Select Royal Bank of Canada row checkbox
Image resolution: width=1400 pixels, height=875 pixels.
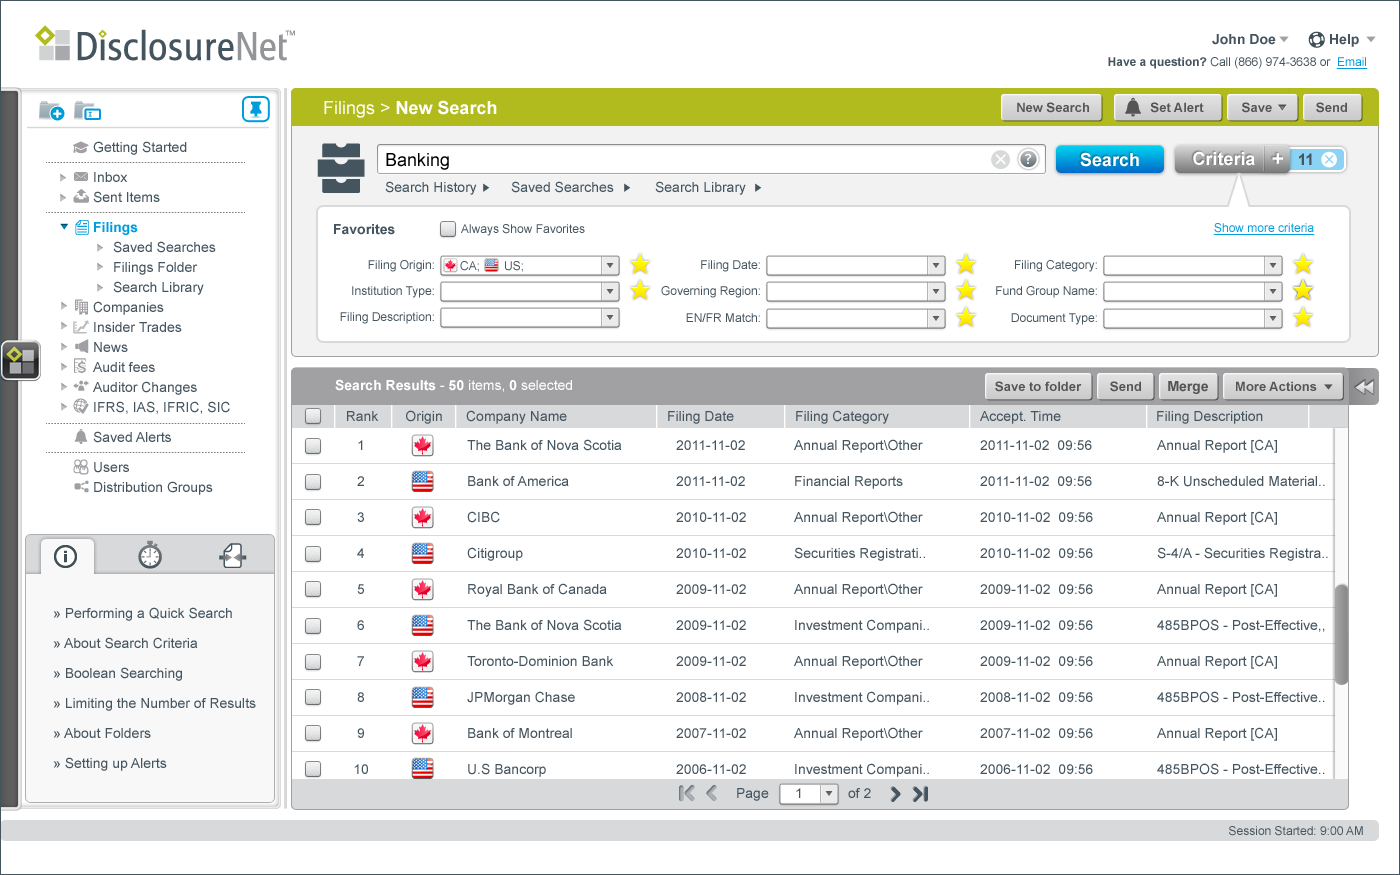(x=313, y=590)
